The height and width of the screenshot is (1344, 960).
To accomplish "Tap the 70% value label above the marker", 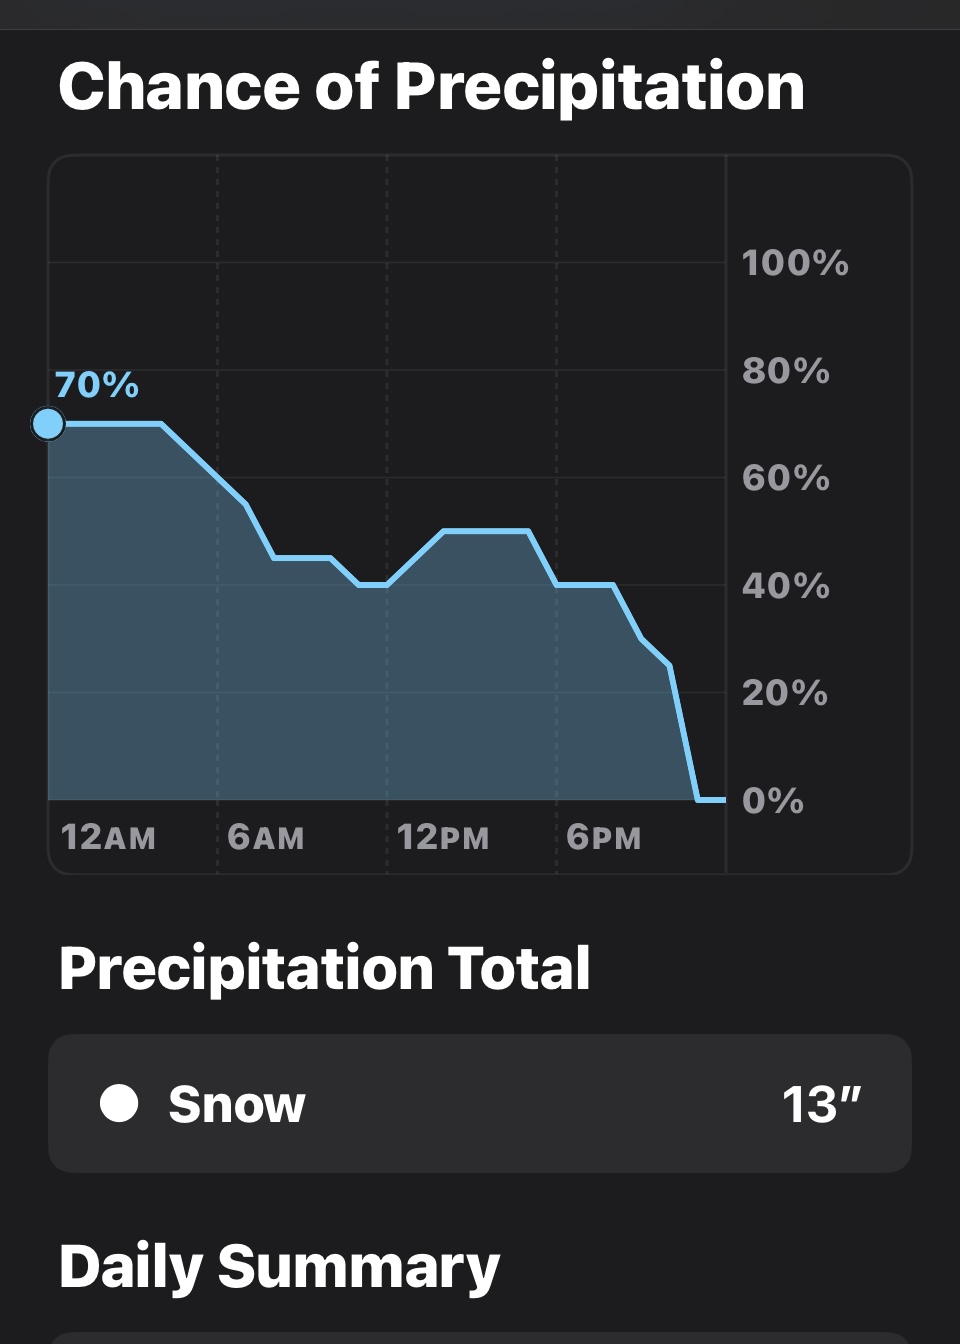I will point(97,385).
